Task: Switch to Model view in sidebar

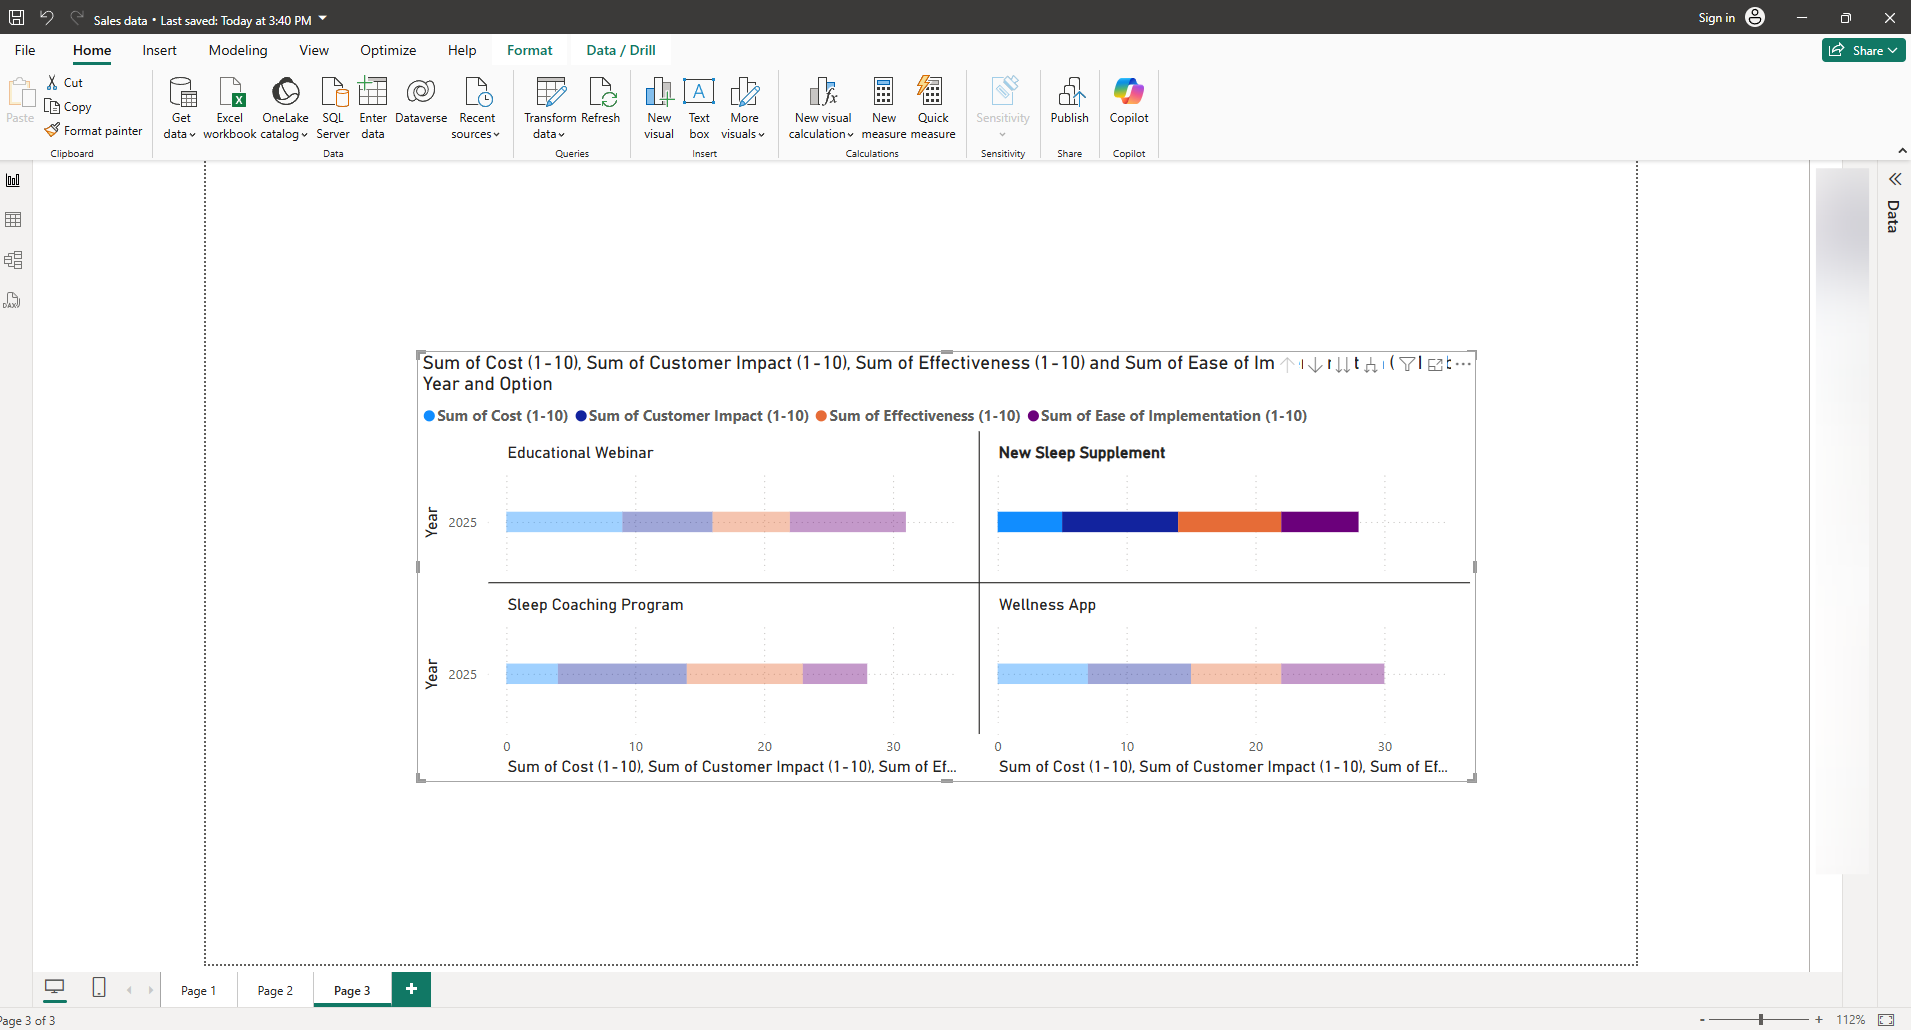Action: coord(13,260)
